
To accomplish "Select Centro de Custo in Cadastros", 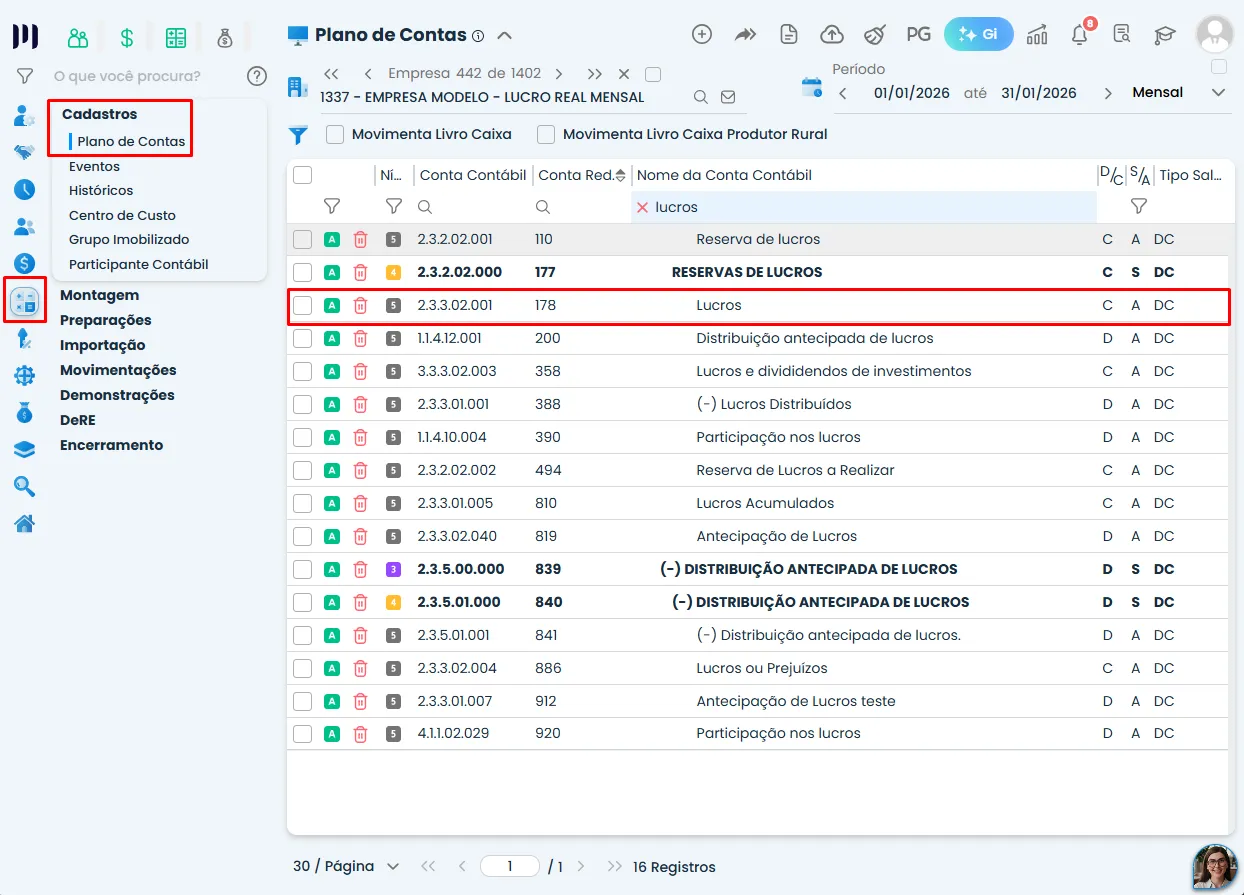I will point(122,215).
